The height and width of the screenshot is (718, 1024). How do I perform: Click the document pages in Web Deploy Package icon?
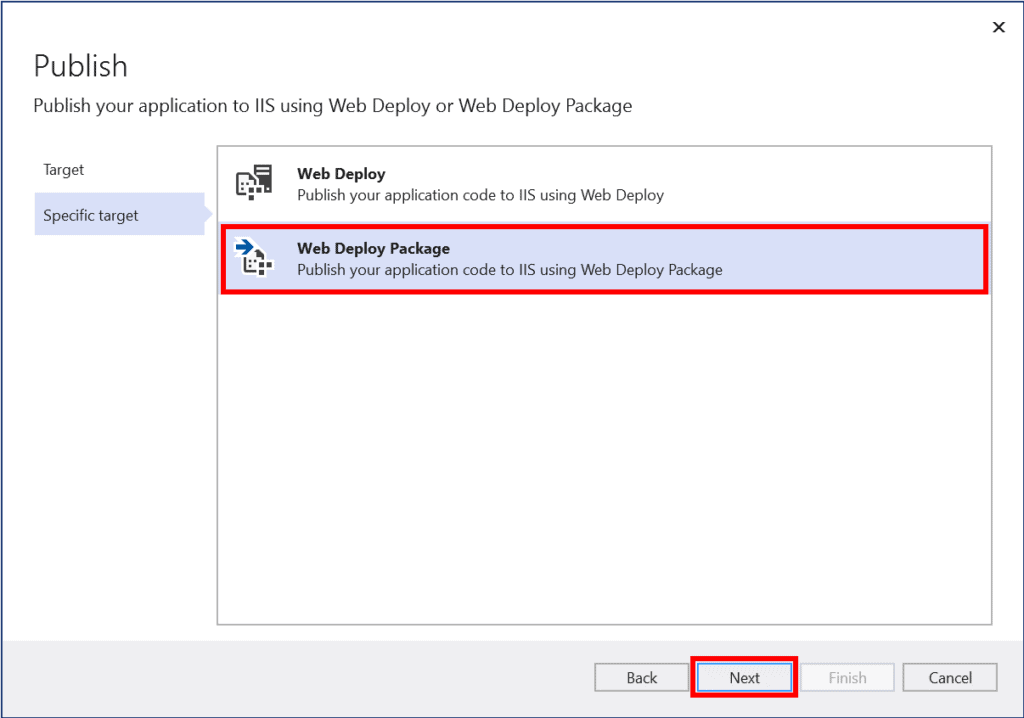[258, 264]
